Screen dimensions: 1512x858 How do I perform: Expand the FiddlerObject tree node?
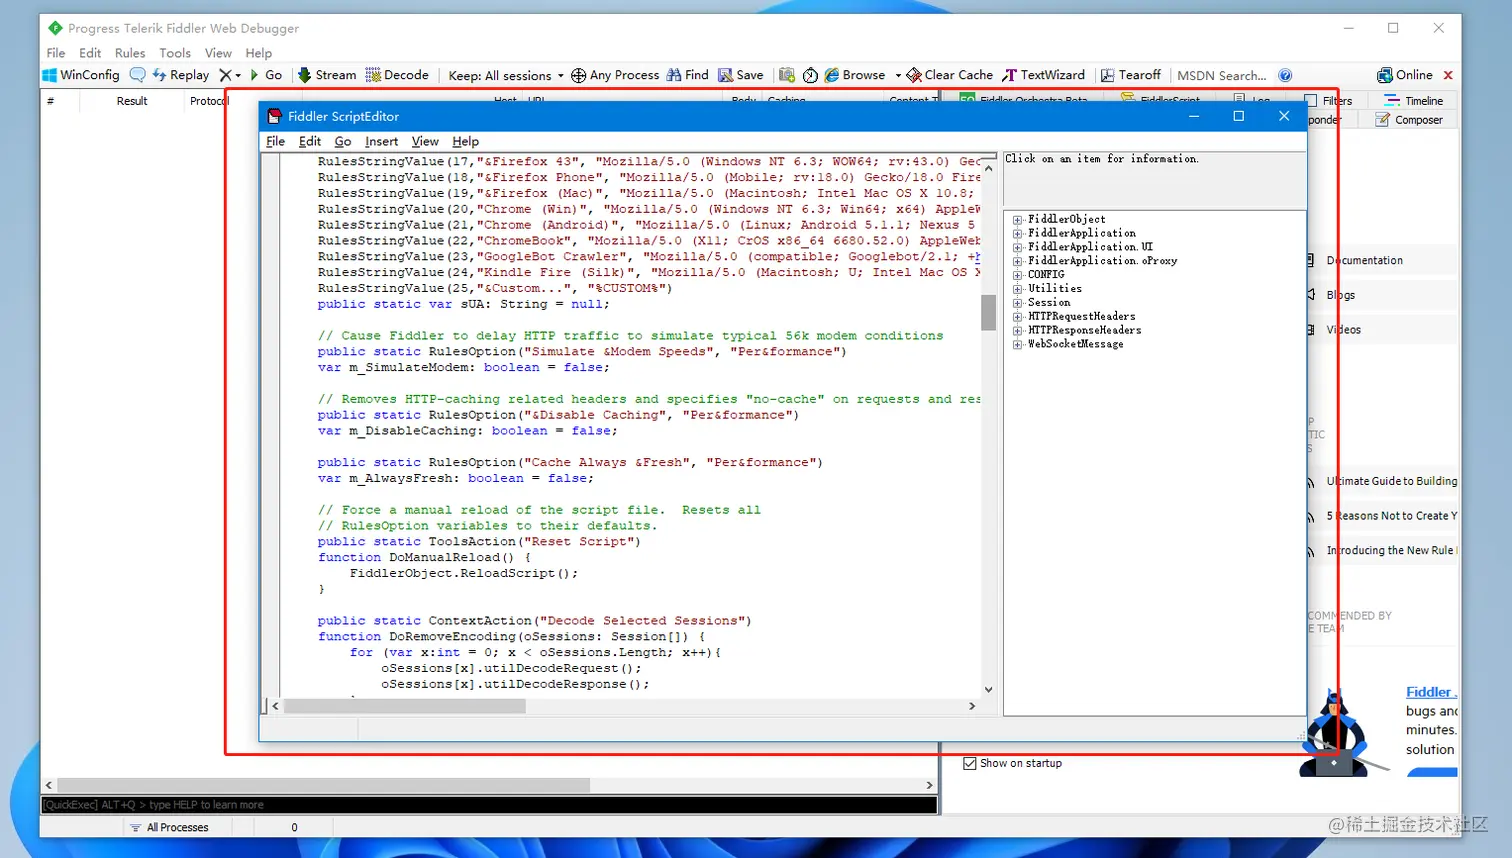pyautogui.click(x=1017, y=219)
